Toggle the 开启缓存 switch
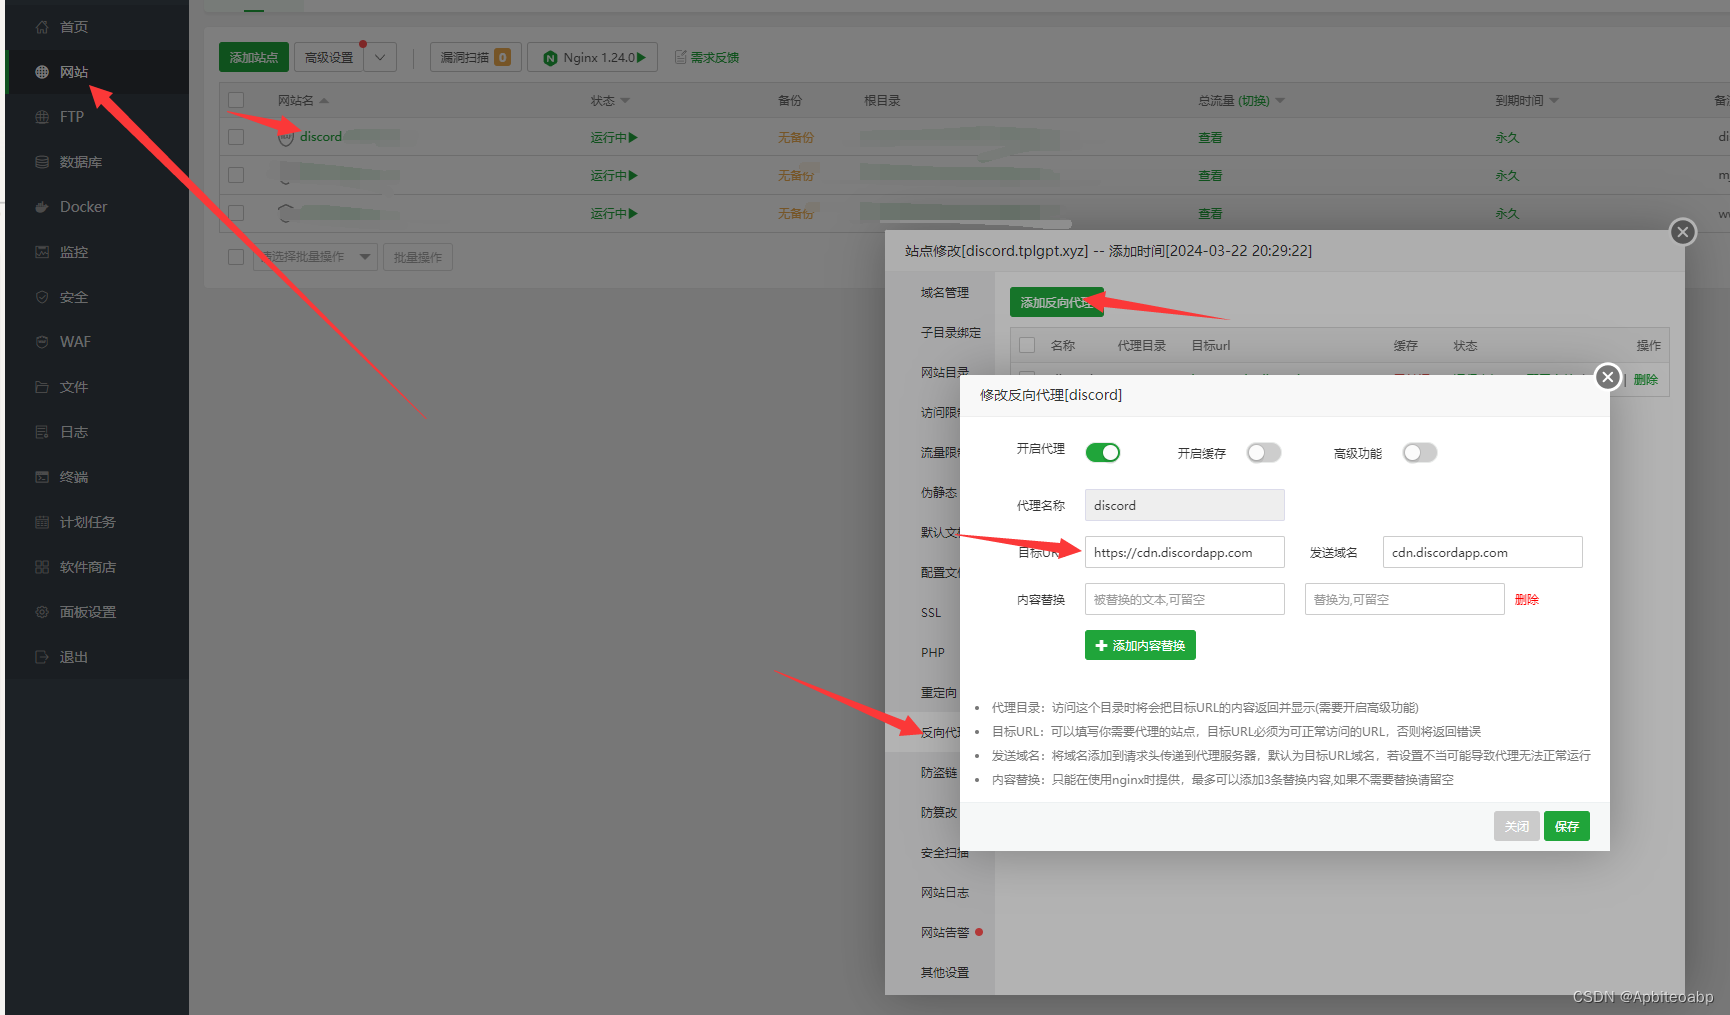 pos(1264,453)
